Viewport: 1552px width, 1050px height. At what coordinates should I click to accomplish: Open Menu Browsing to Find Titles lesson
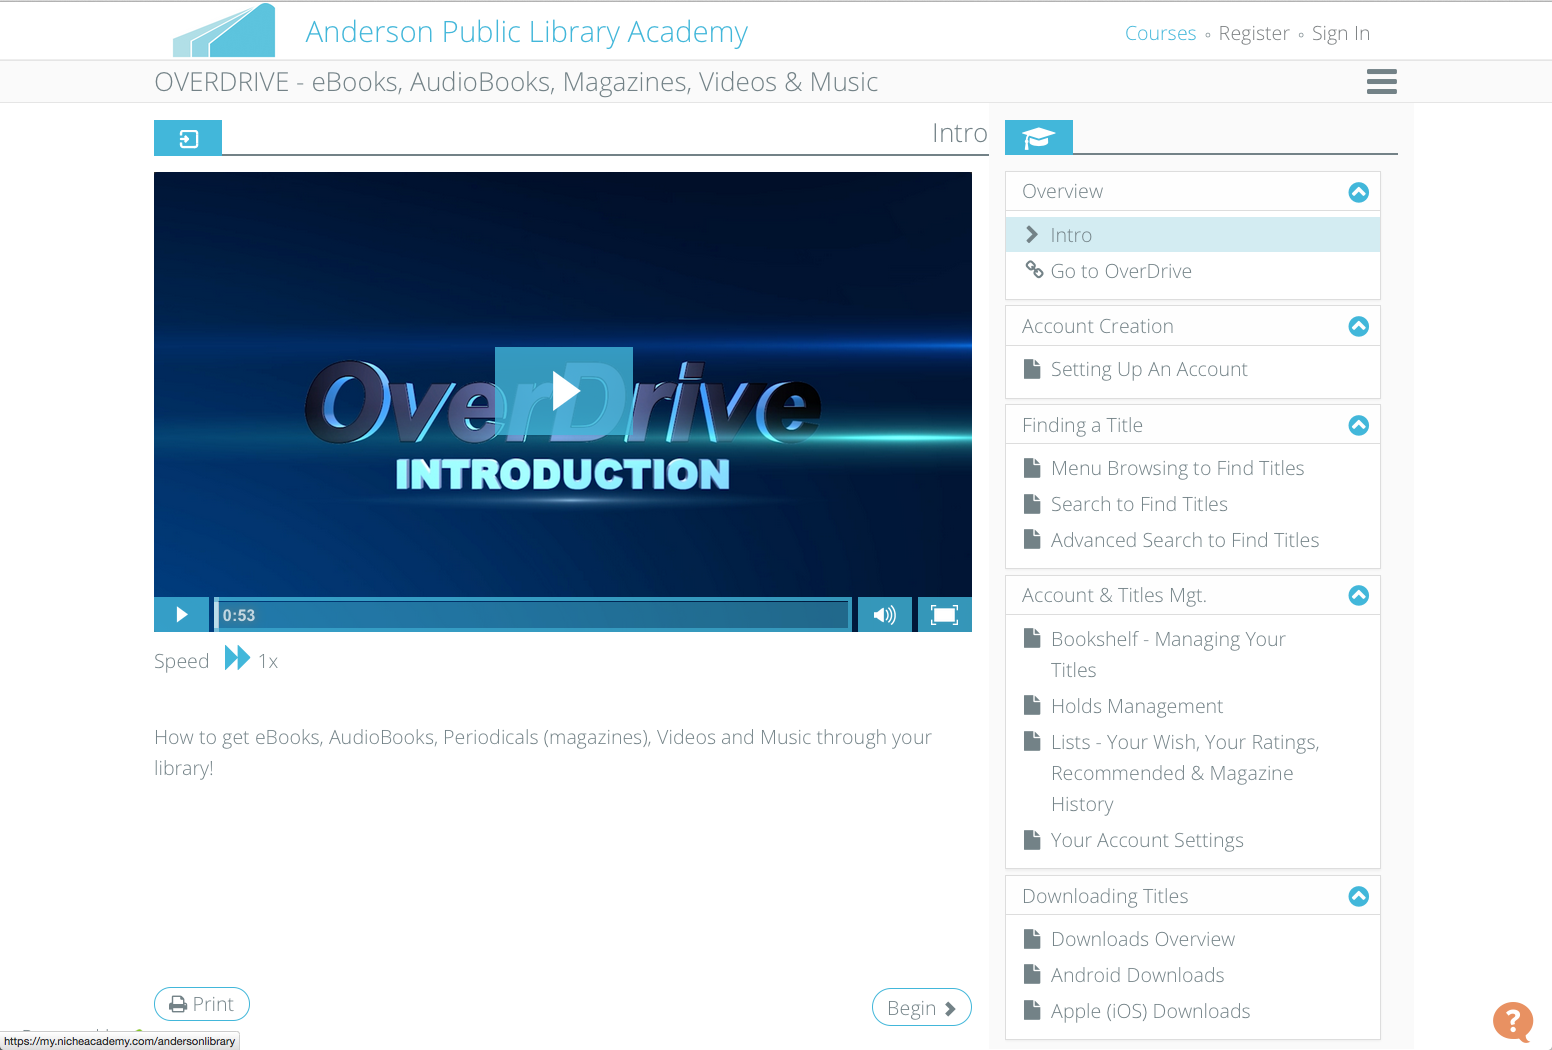tap(1177, 468)
